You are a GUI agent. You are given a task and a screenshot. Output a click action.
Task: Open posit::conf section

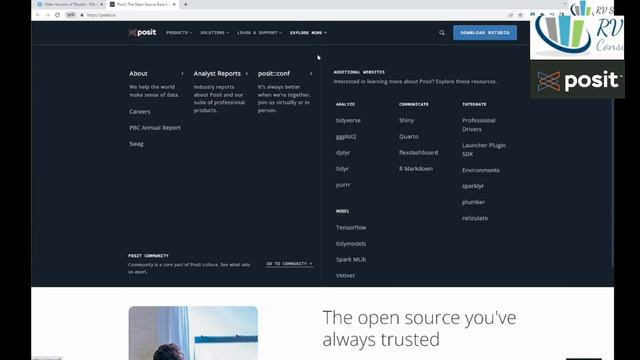274,73
